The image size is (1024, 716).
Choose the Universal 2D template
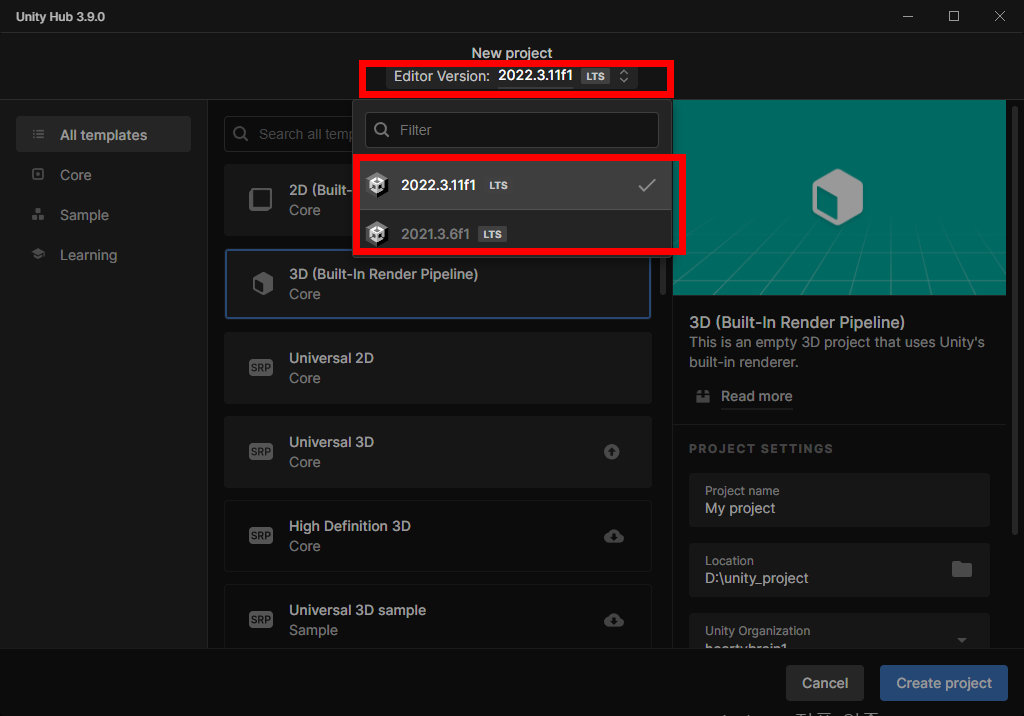tap(438, 368)
